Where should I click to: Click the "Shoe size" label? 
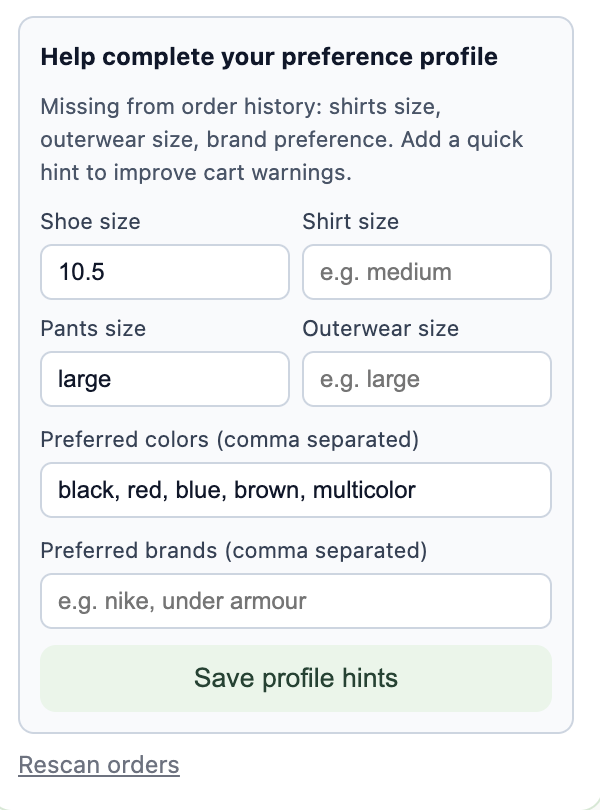(91, 221)
